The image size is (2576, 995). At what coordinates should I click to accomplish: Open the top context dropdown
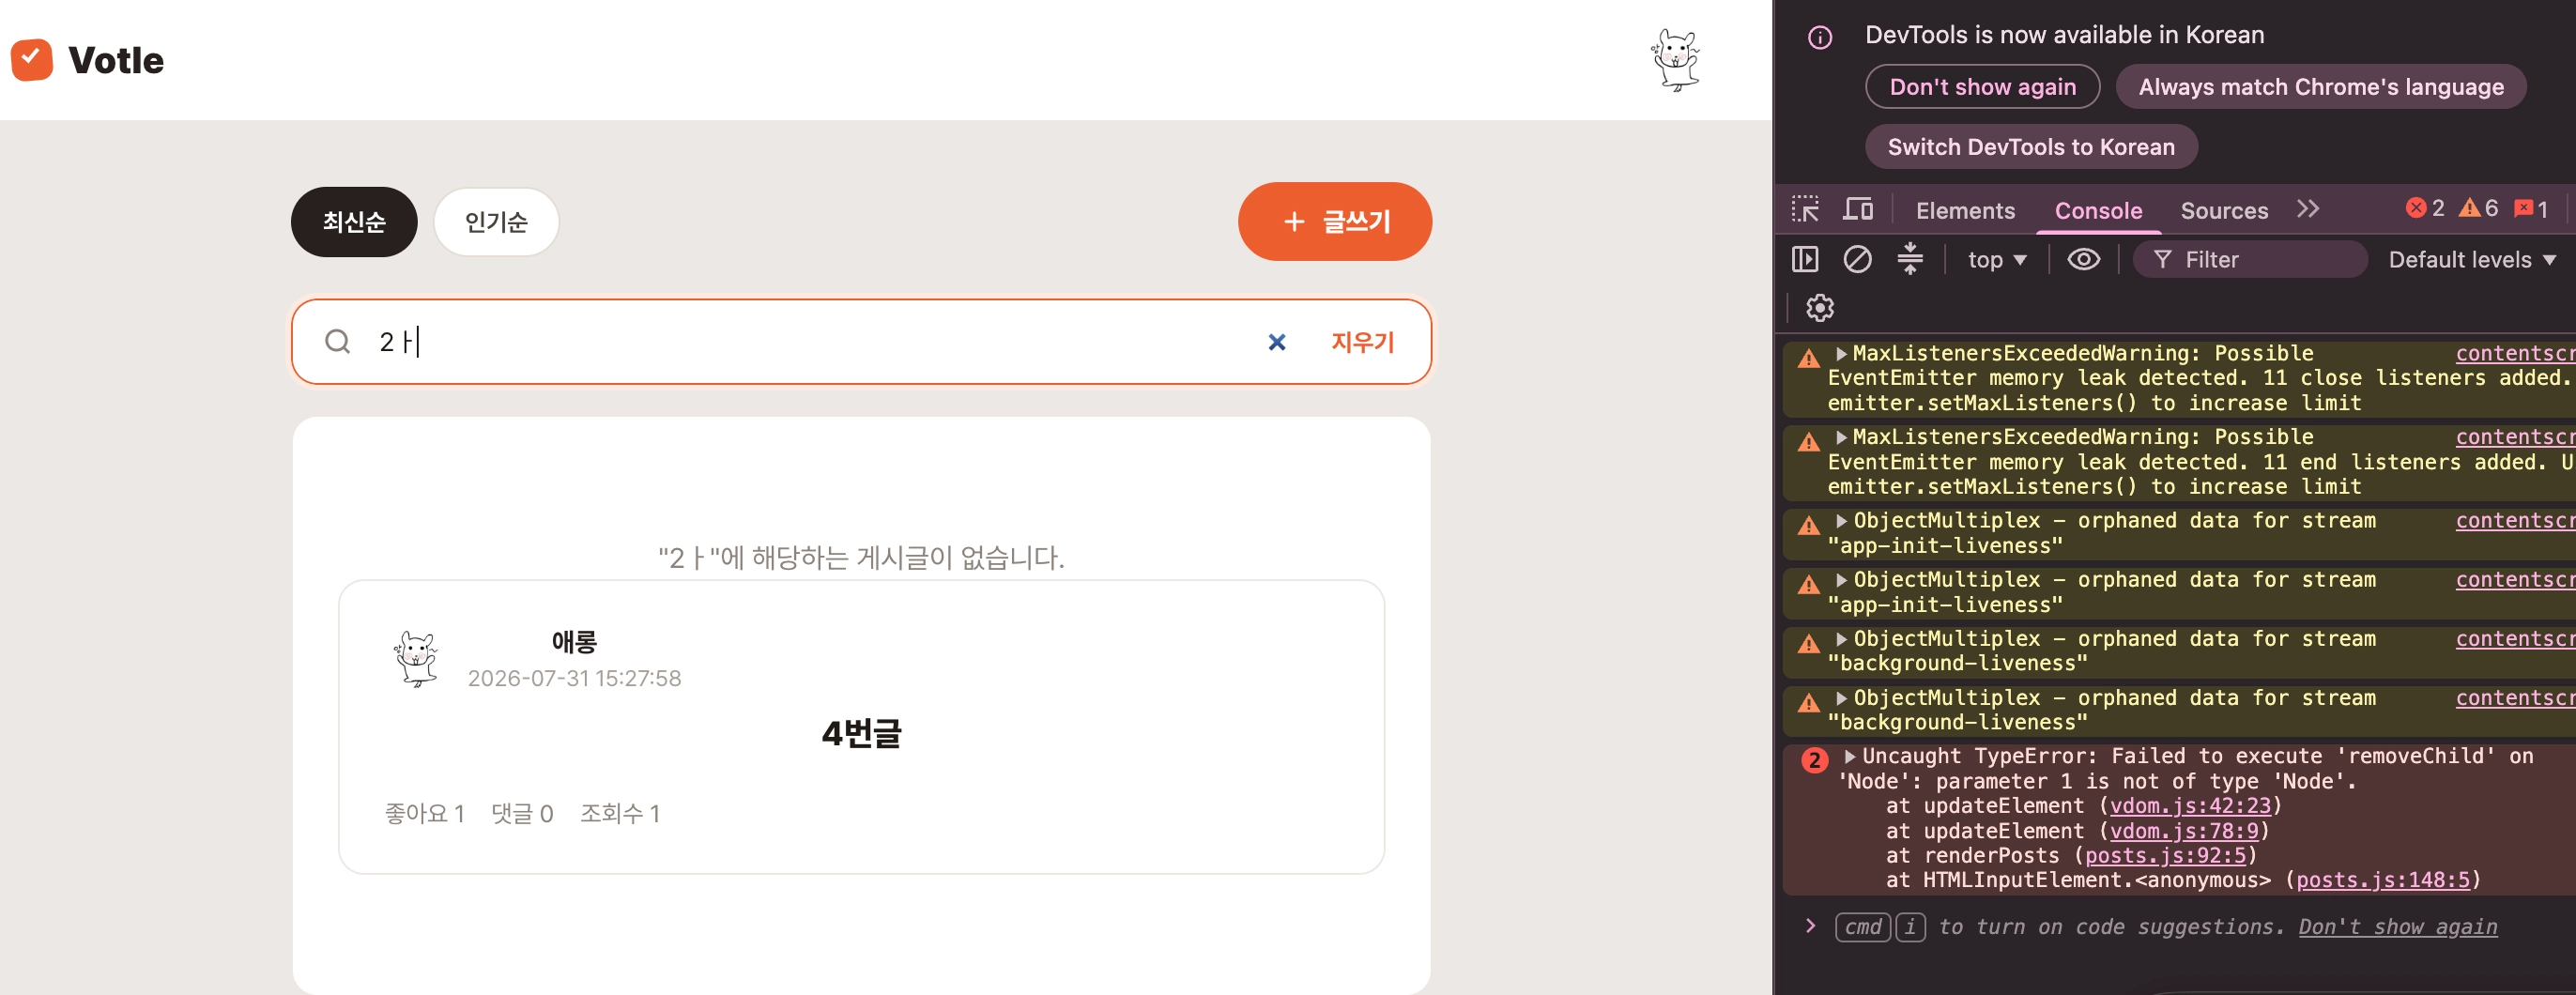(1996, 259)
